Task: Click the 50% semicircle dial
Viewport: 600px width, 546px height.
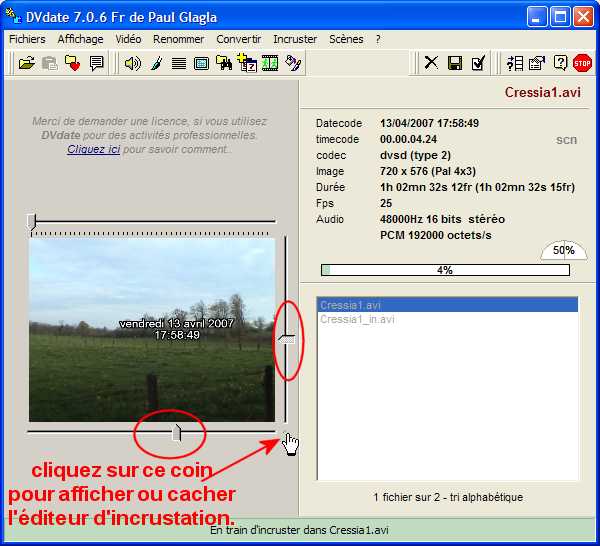Action: tap(564, 251)
